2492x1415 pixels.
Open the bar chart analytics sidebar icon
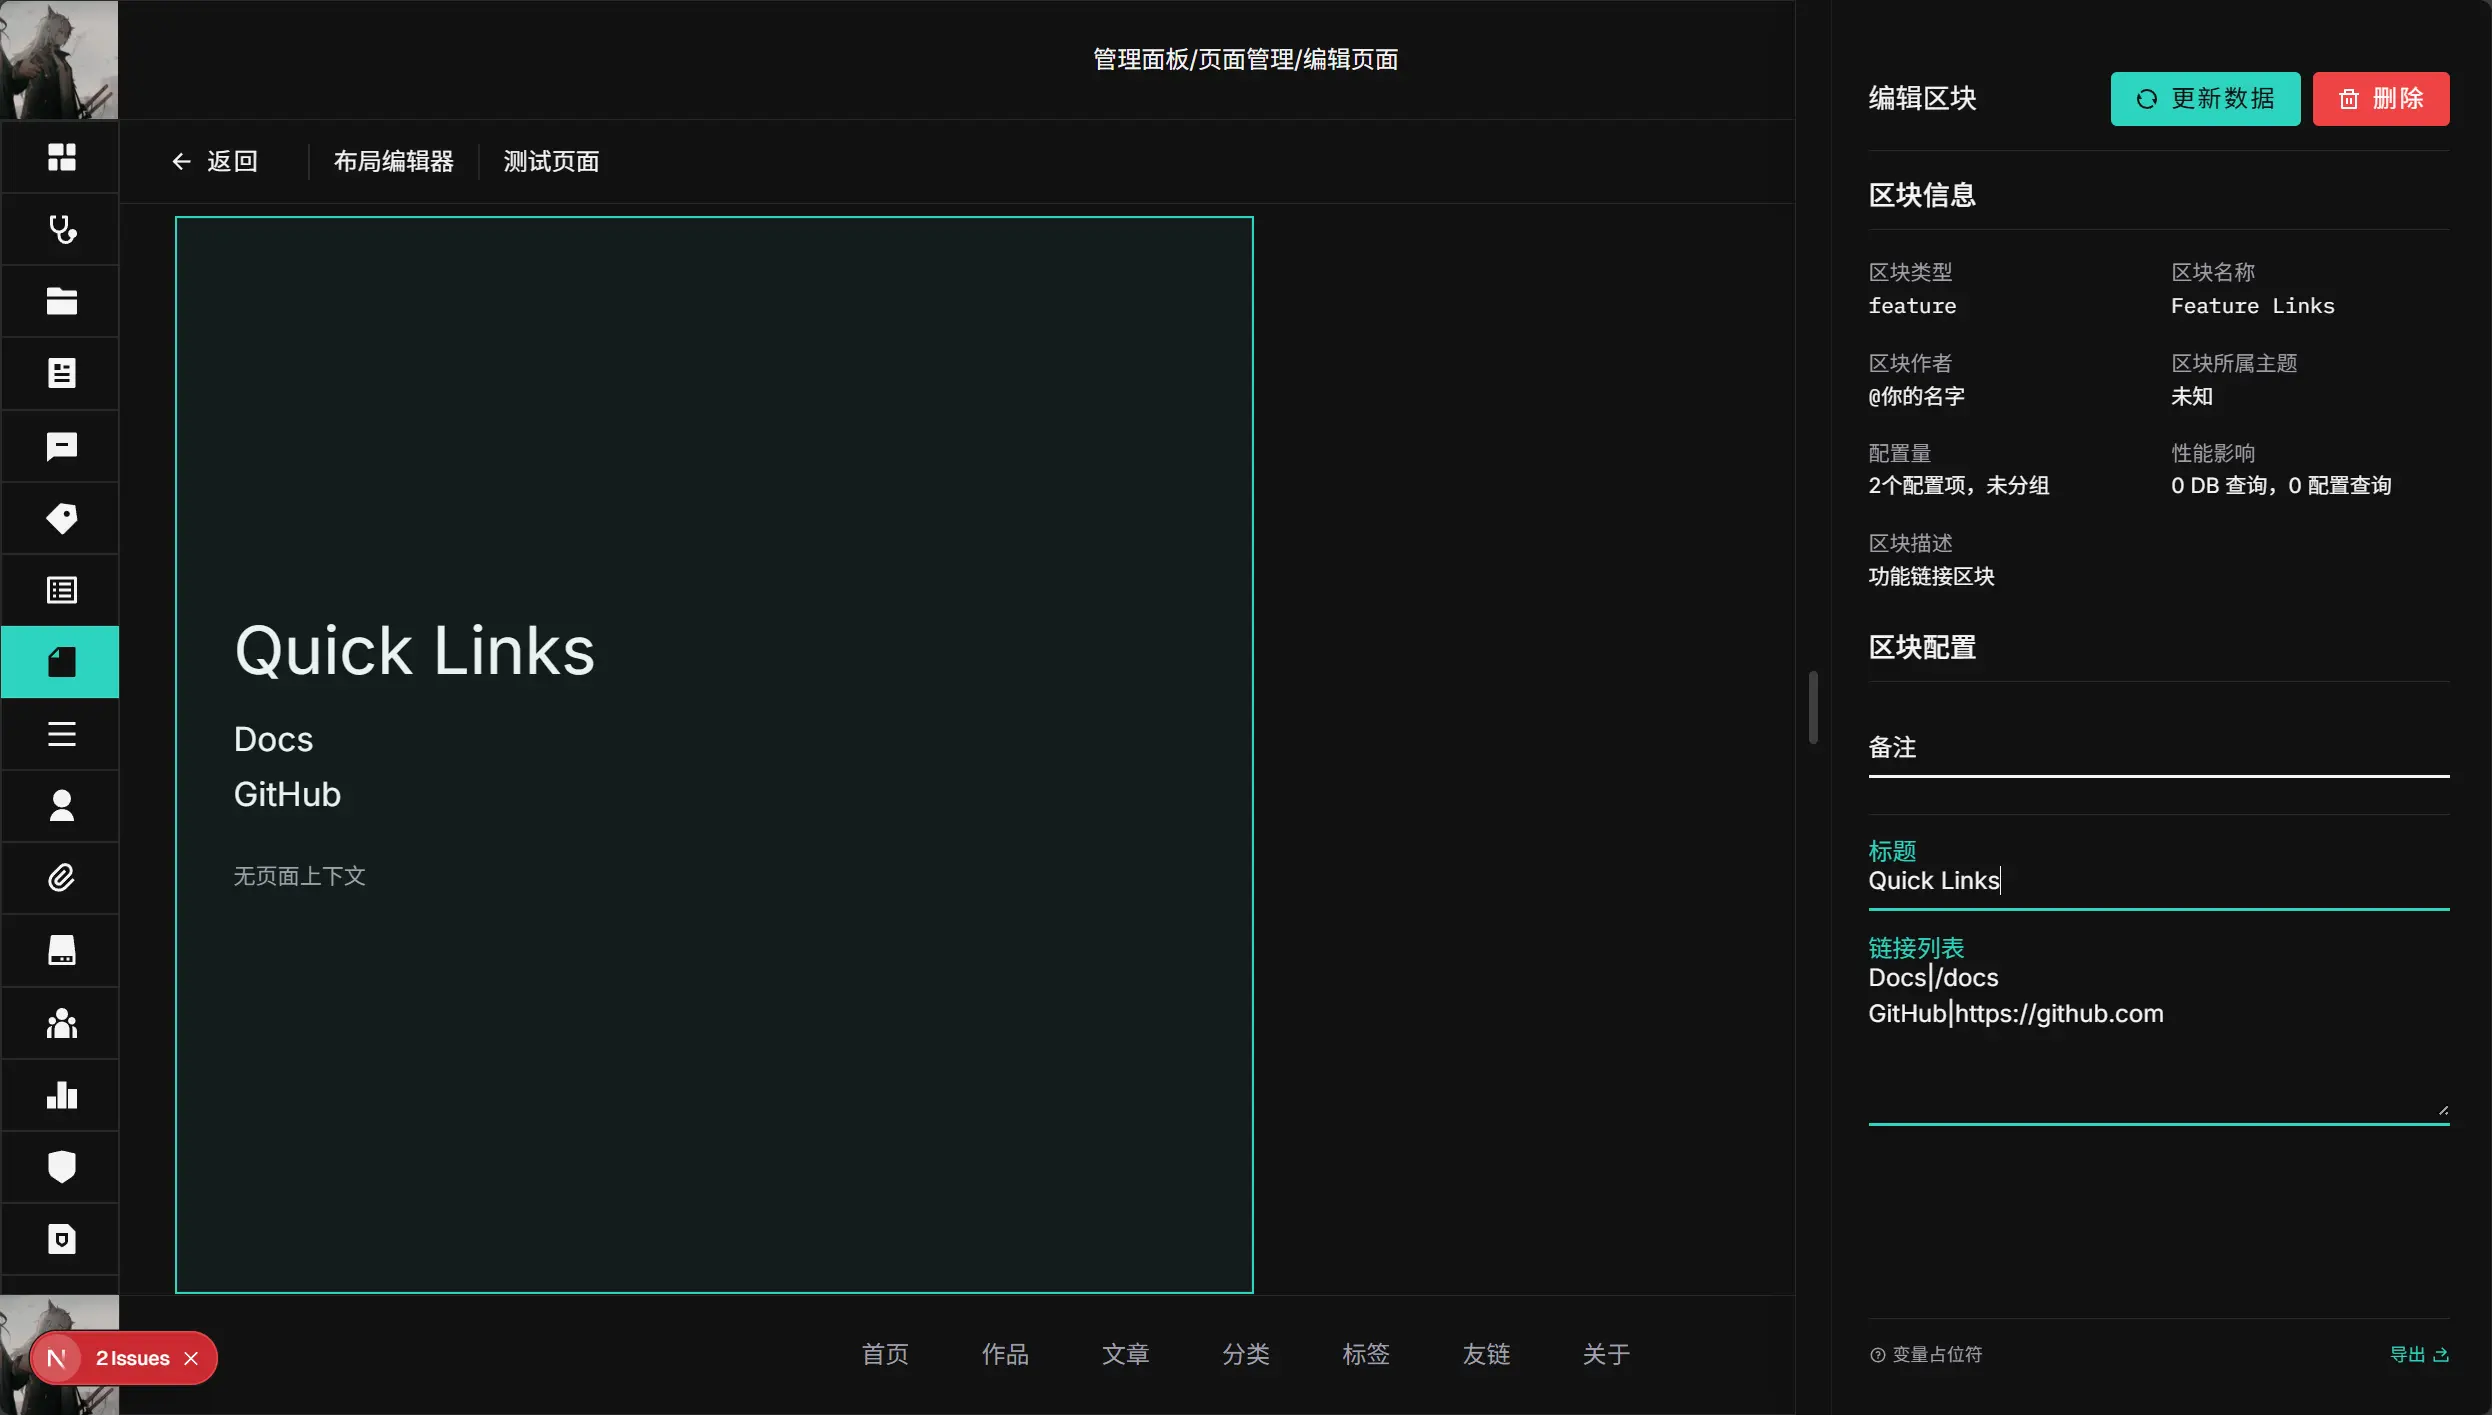pos(61,1095)
